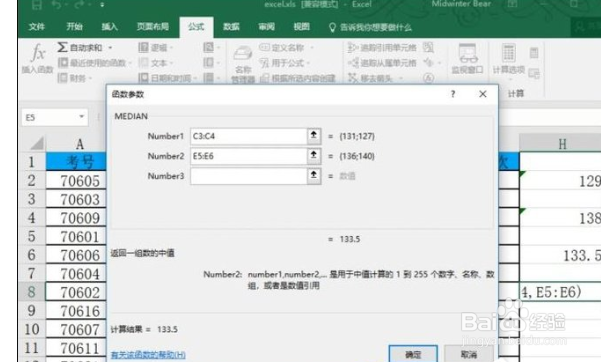Select row 8 header
The height and width of the screenshot is (362, 601).
(x=32, y=292)
